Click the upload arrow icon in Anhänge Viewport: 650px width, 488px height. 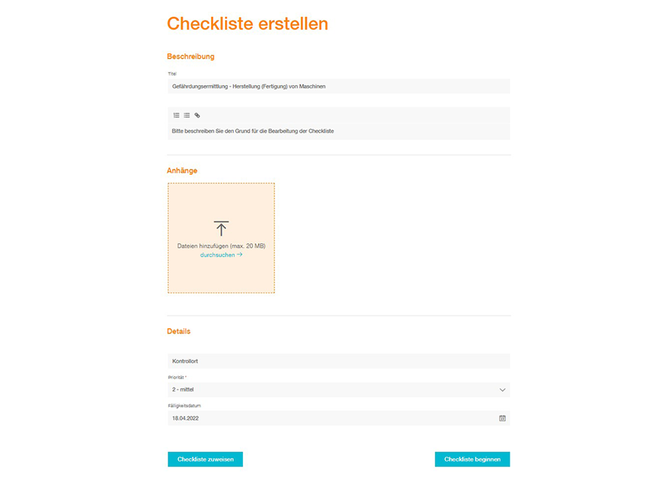point(221,228)
